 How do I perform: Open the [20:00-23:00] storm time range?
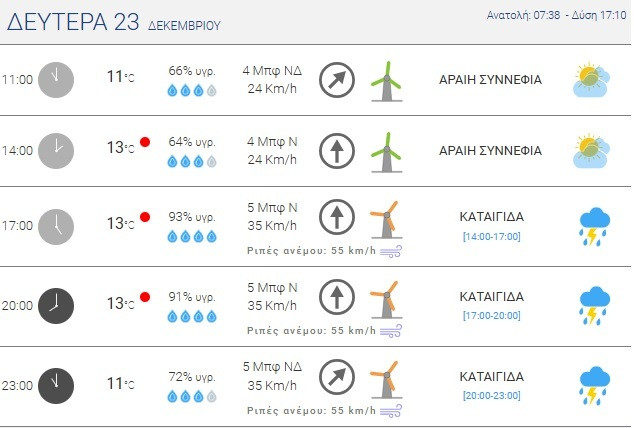click(x=492, y=395)
